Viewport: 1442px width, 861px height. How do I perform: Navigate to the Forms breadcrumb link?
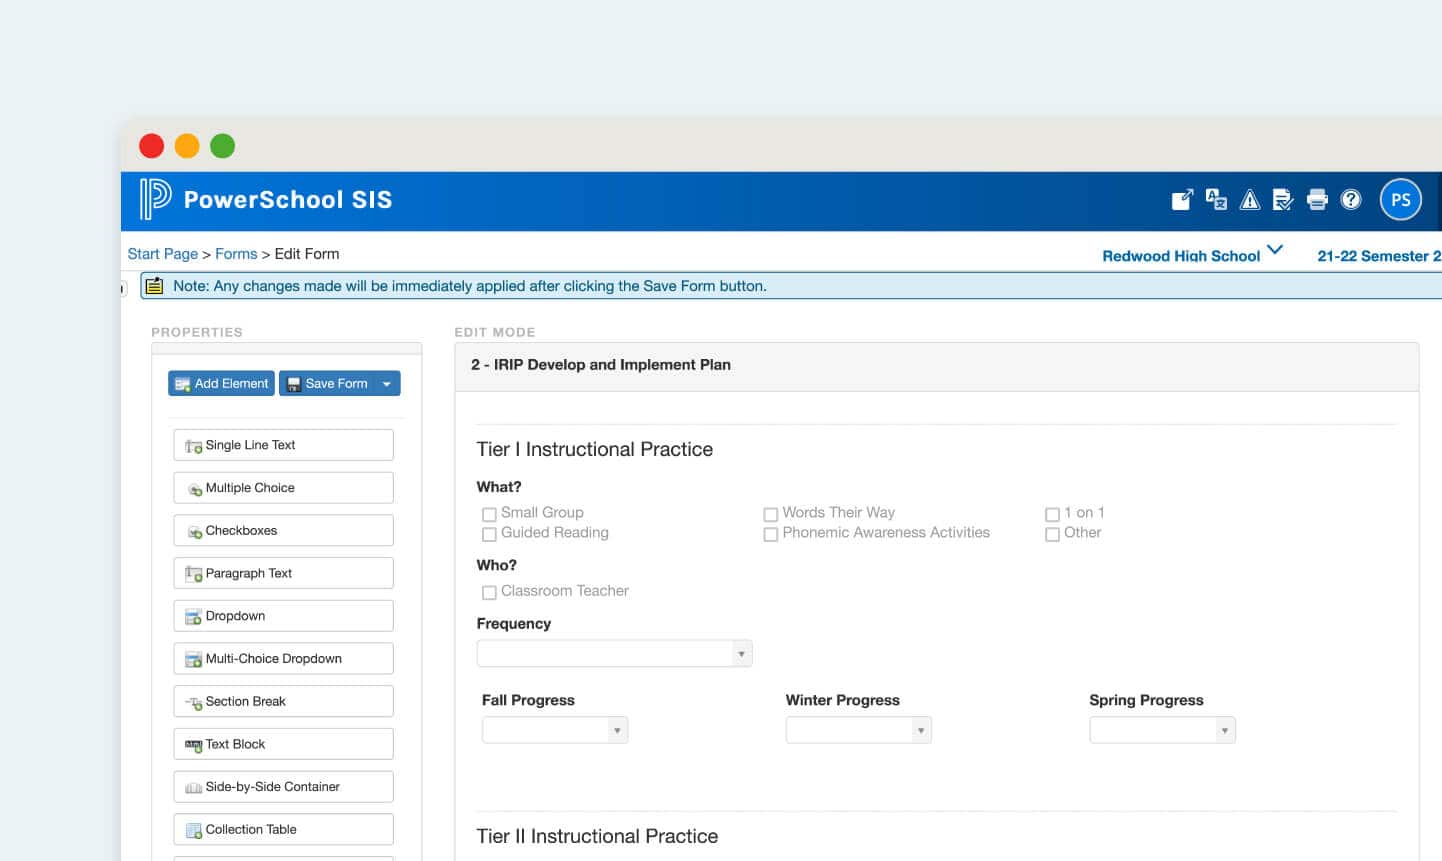point(236,253)
